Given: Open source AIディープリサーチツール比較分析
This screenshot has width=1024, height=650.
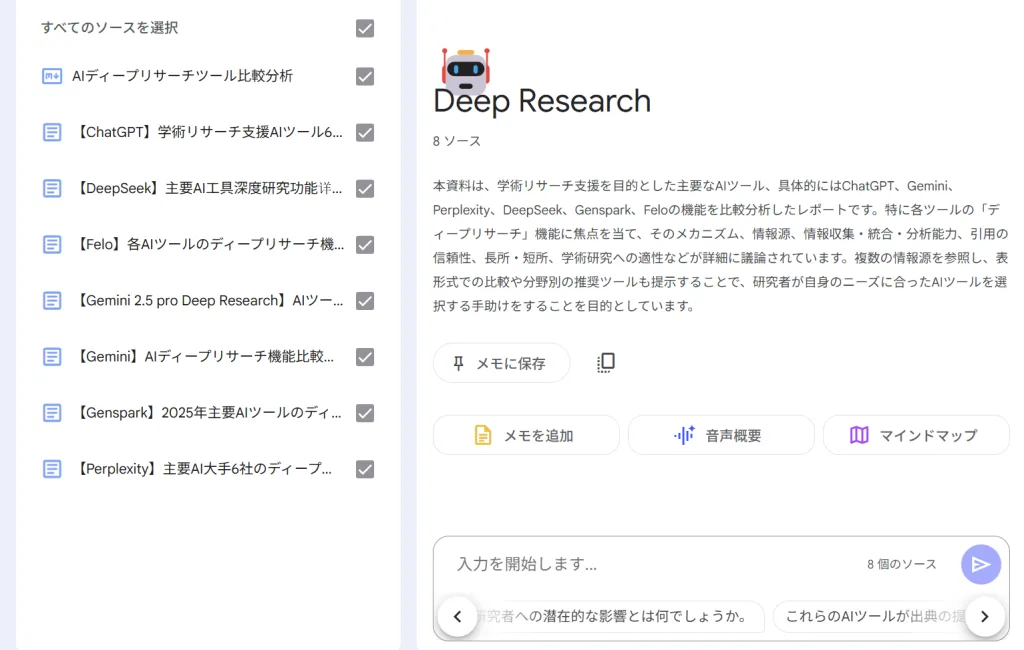Looking at the screenshot, I should (x=182, y=76).
